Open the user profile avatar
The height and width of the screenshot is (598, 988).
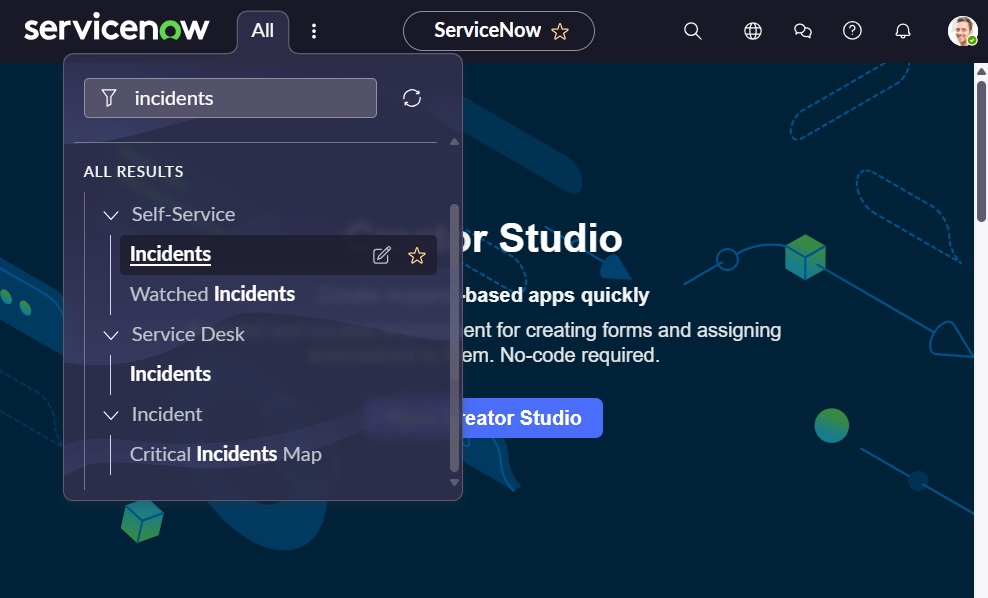(x=962, y=31)
